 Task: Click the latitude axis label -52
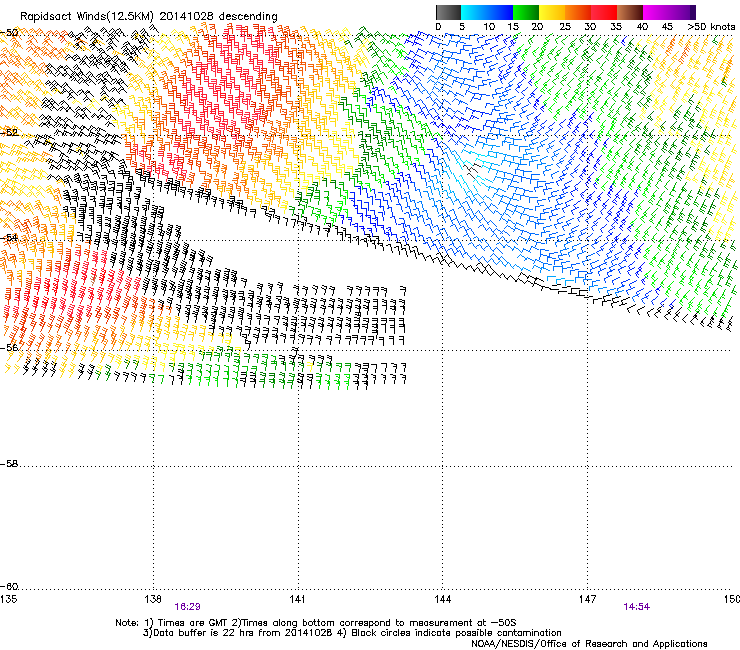pyautogui.click(x=9, y=133)
